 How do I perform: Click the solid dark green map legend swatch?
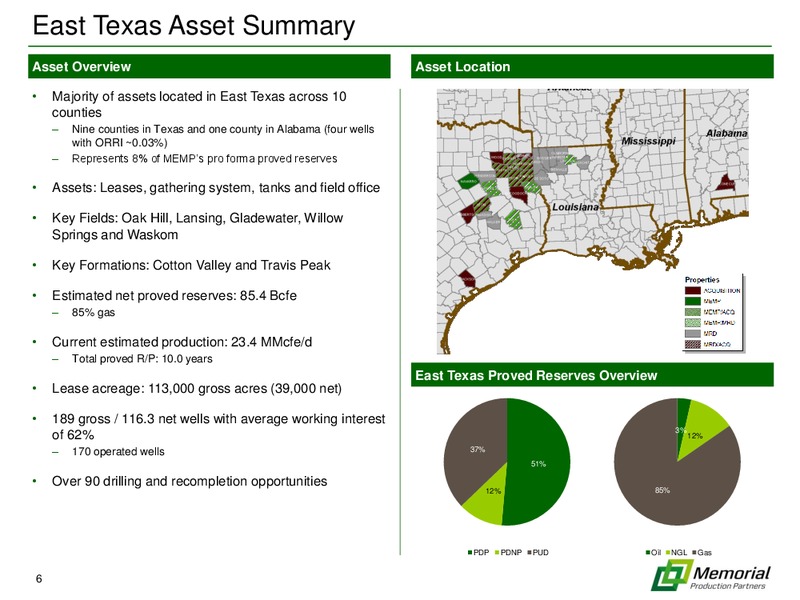click(692, 301)
